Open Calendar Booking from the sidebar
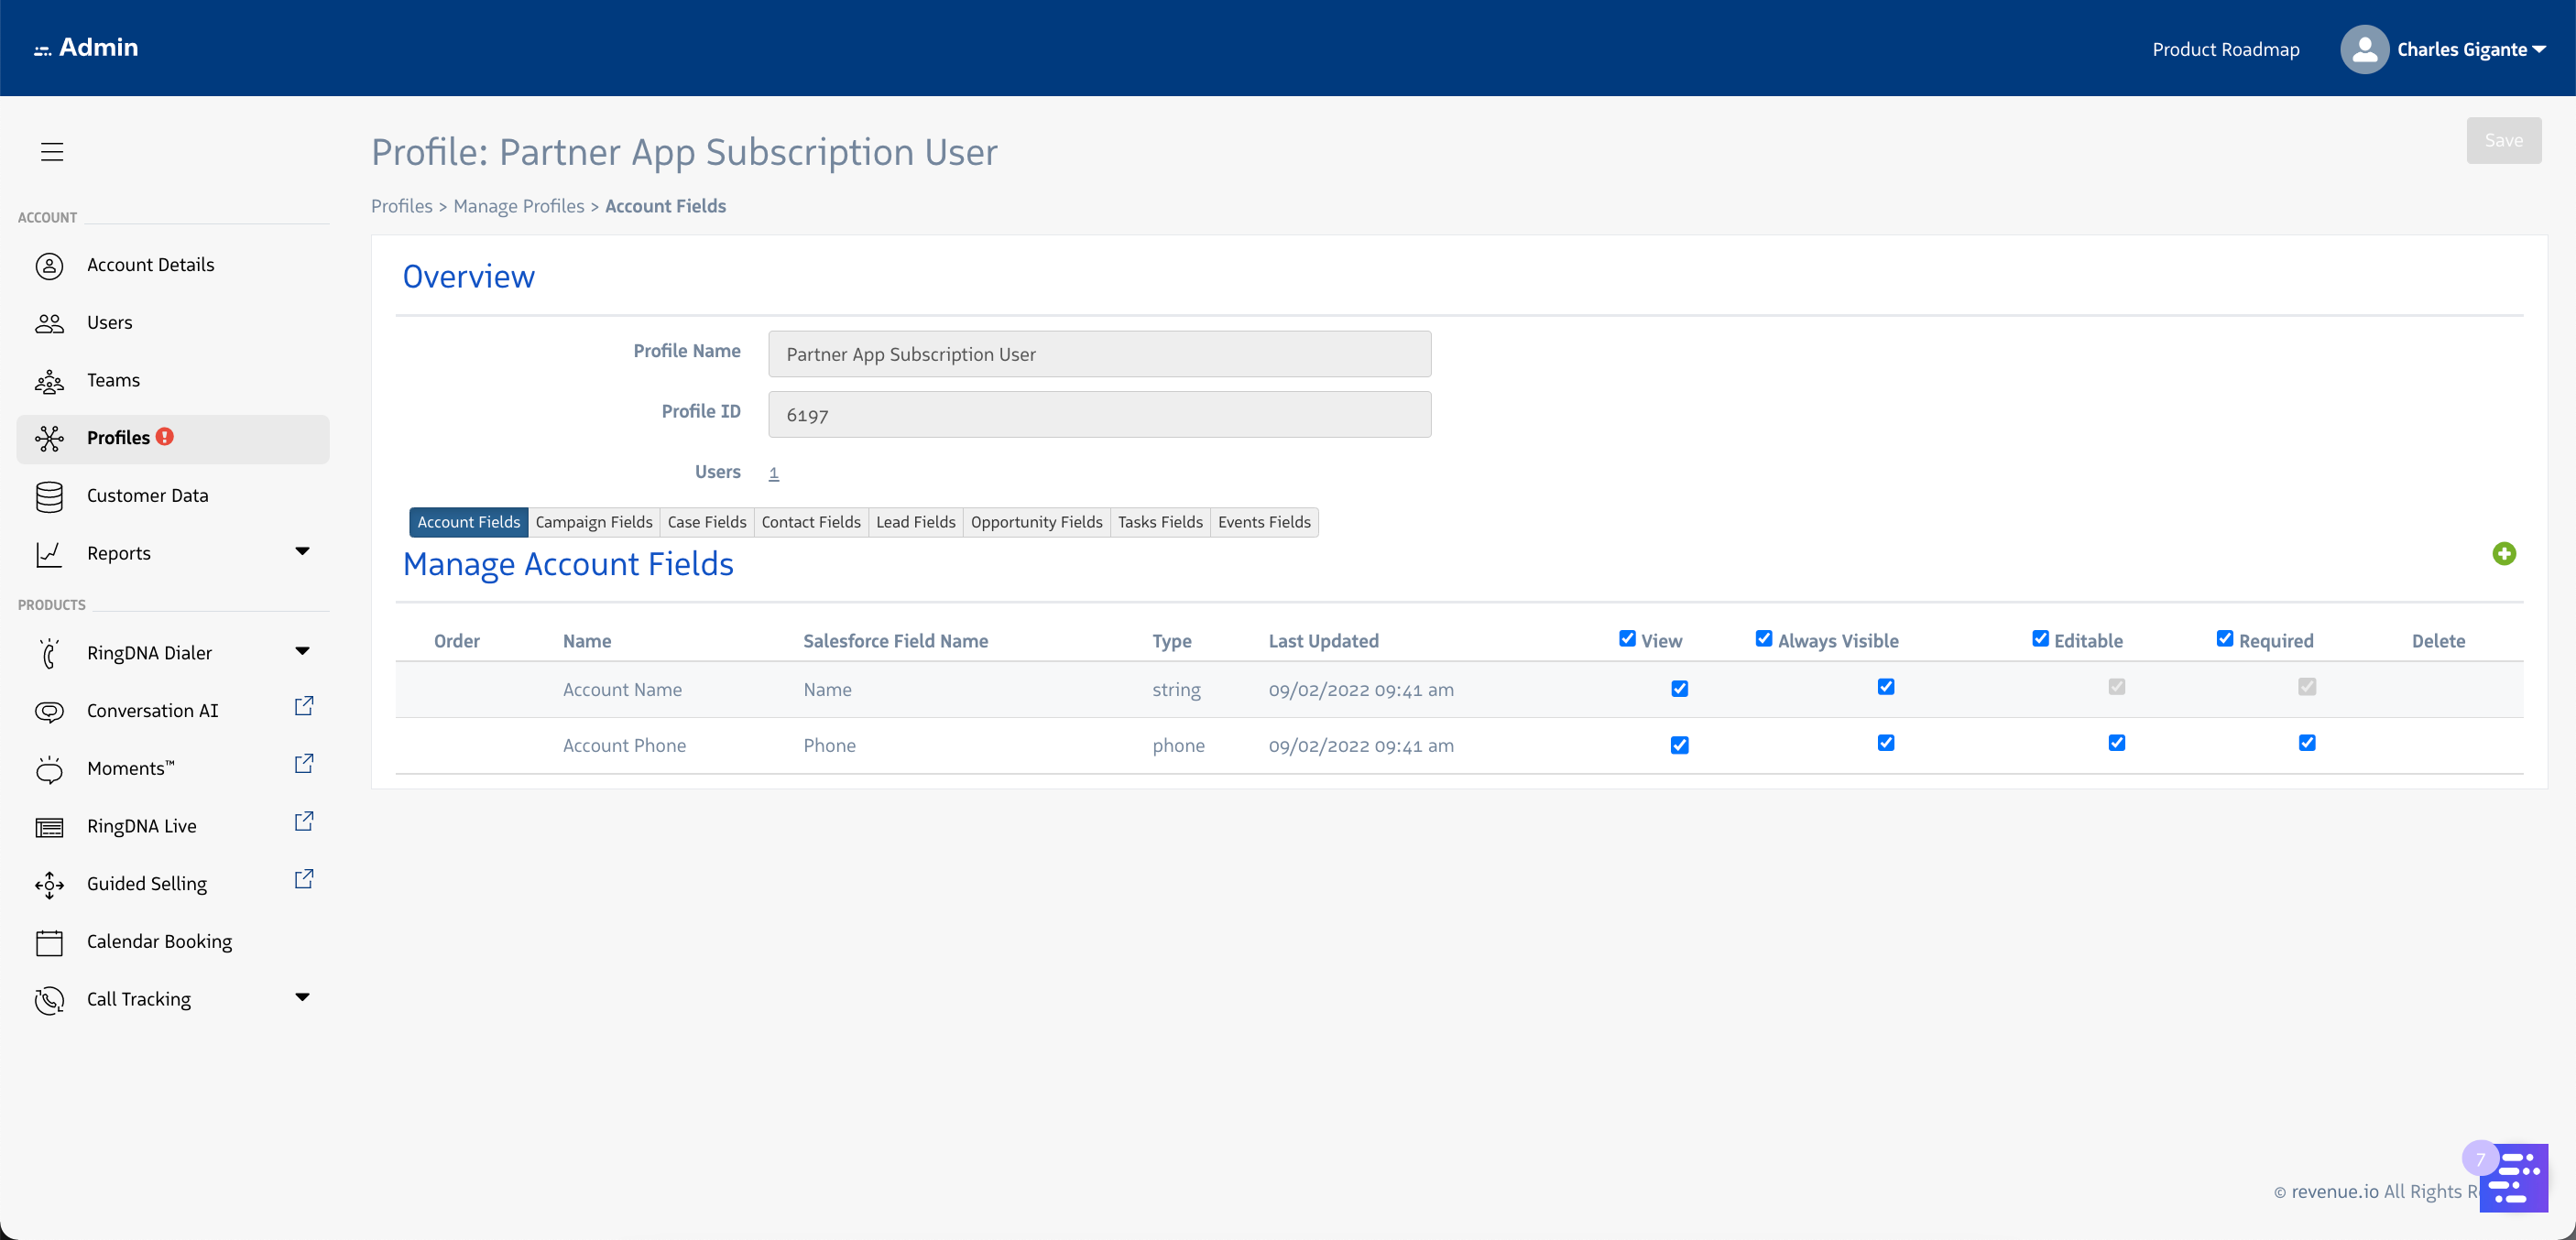Viewport: 2576px width, 1240px height. pos(158,941)
